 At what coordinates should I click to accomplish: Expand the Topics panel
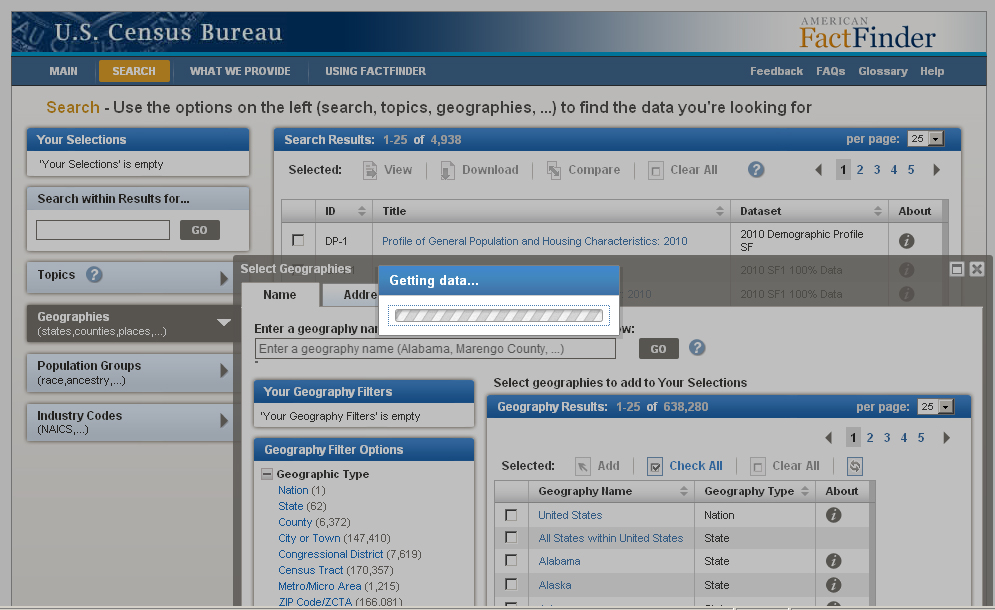tap(223, 278)
